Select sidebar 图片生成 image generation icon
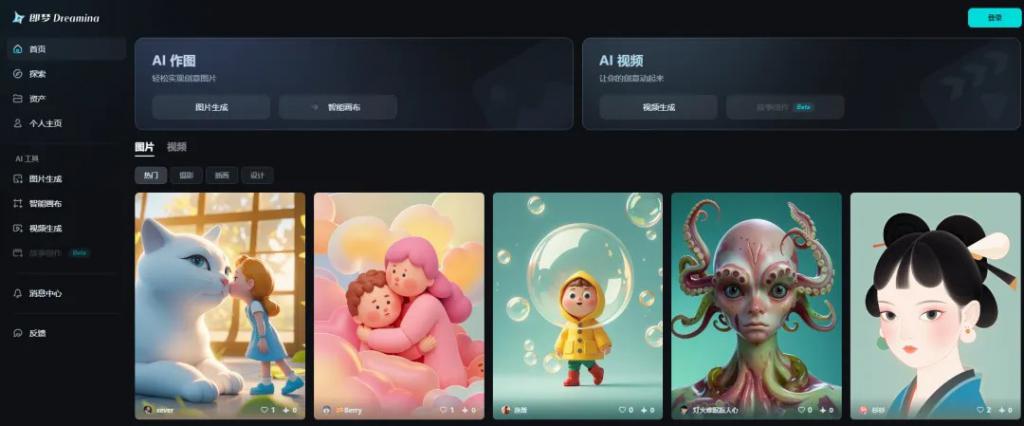 click(x=18, y=178)
